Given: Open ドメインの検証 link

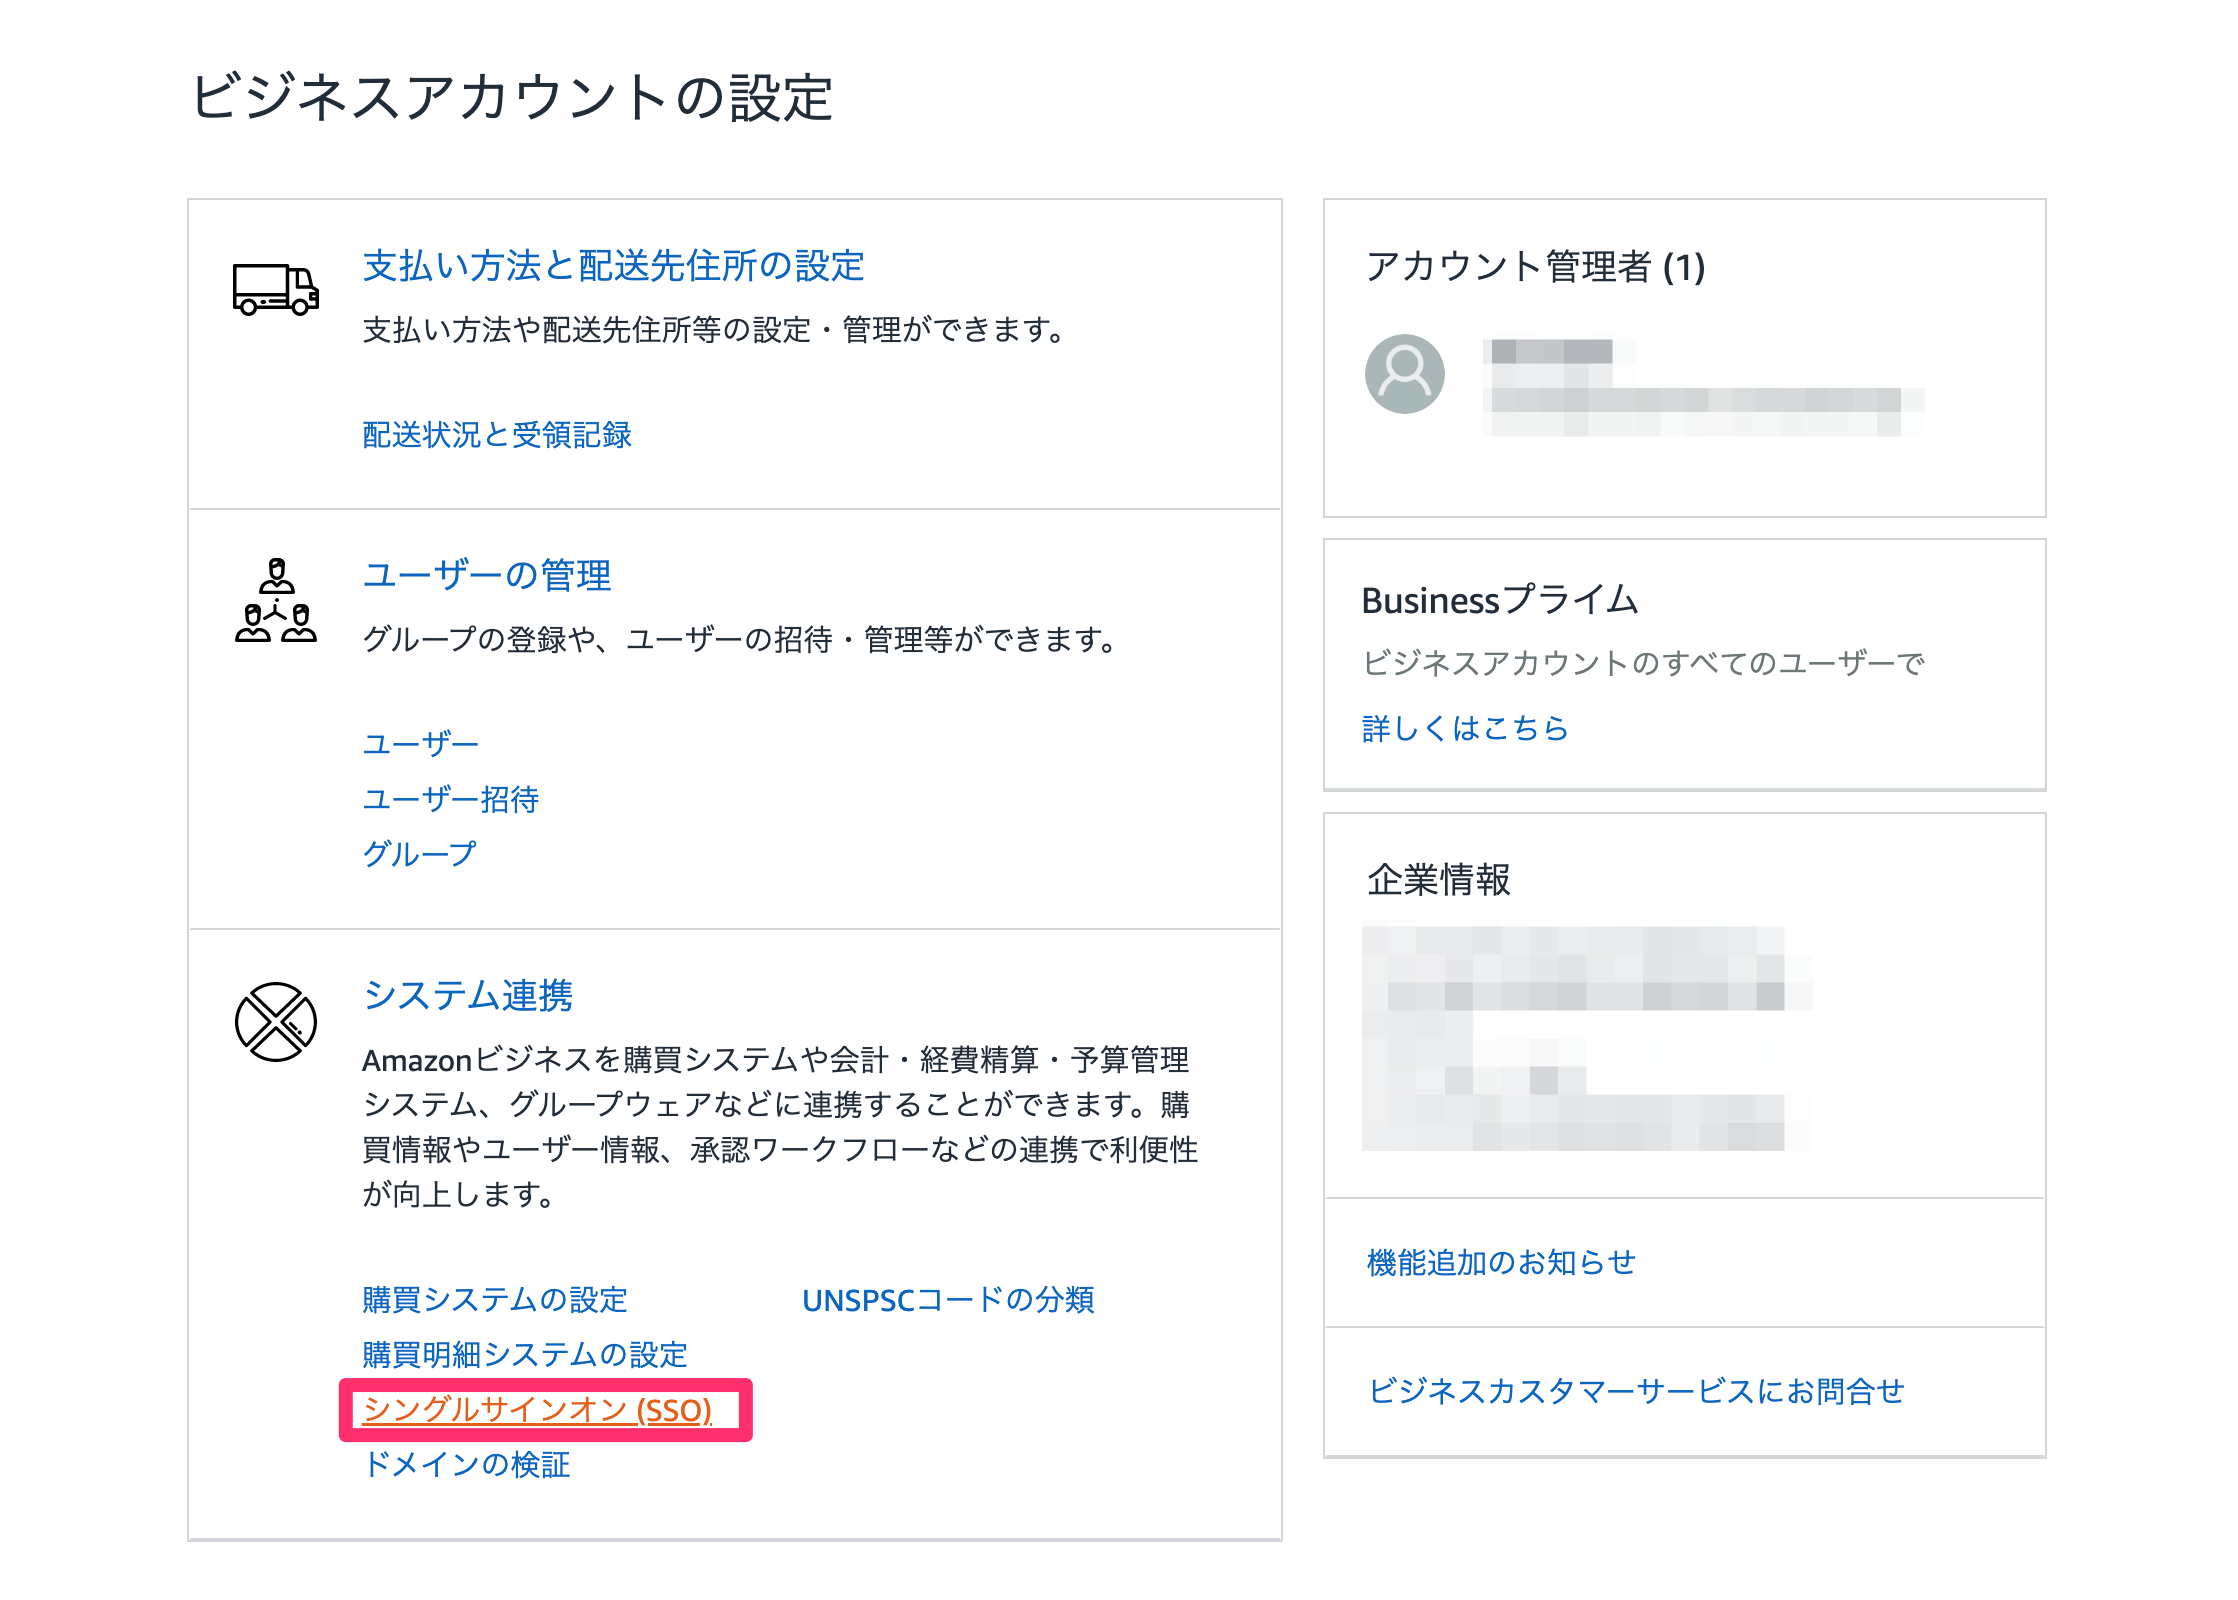Looking at the screenshot, I should (466, 1465).
